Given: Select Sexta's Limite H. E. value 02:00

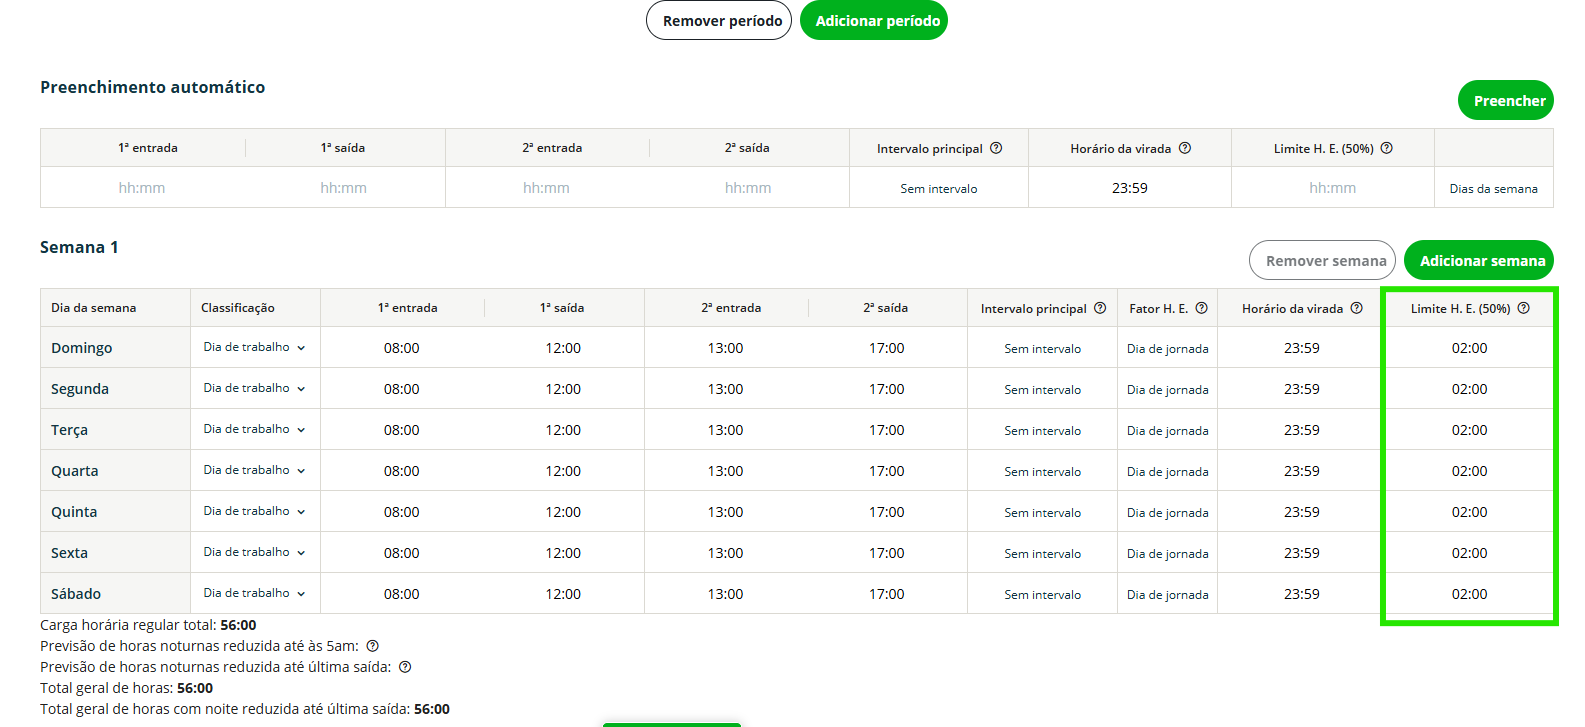Looking at the screenshot, I should 1469,553.
